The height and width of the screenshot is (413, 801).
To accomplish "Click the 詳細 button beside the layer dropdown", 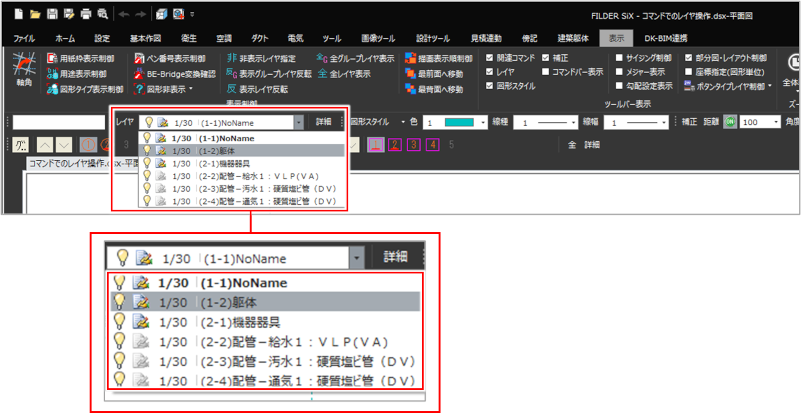I will coord(323,121).
